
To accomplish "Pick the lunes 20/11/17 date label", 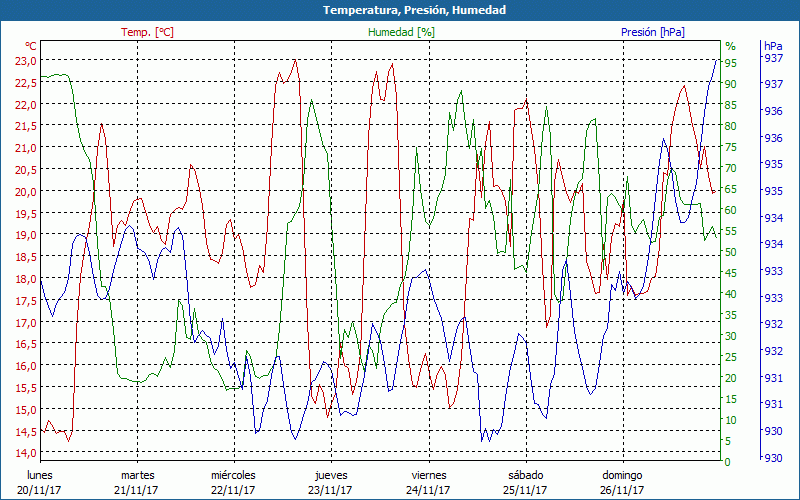I will pos(40,482).
